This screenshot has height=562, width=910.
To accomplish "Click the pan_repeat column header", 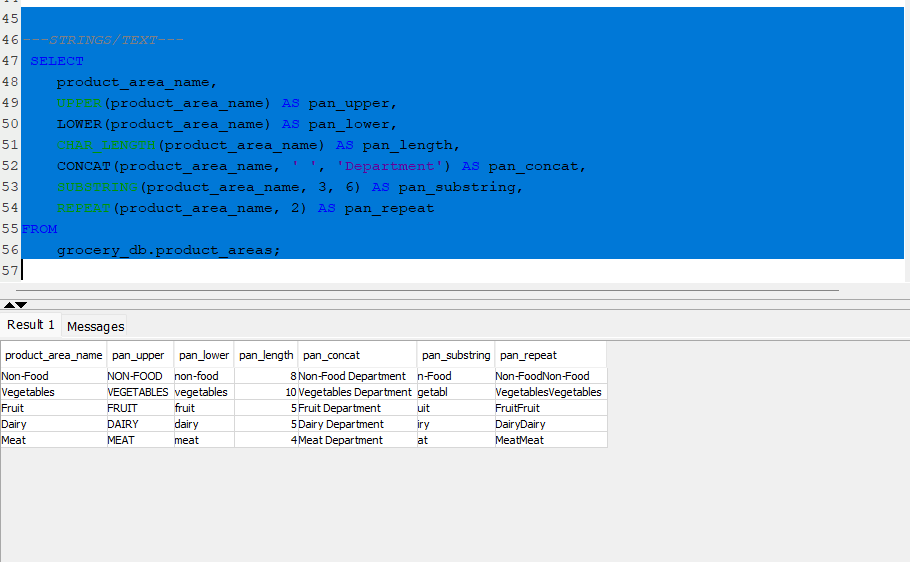I will pos(550,355).
